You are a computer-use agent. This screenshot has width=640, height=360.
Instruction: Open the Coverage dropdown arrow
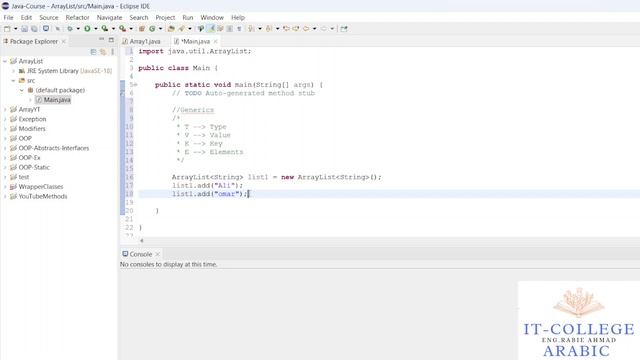113,29
